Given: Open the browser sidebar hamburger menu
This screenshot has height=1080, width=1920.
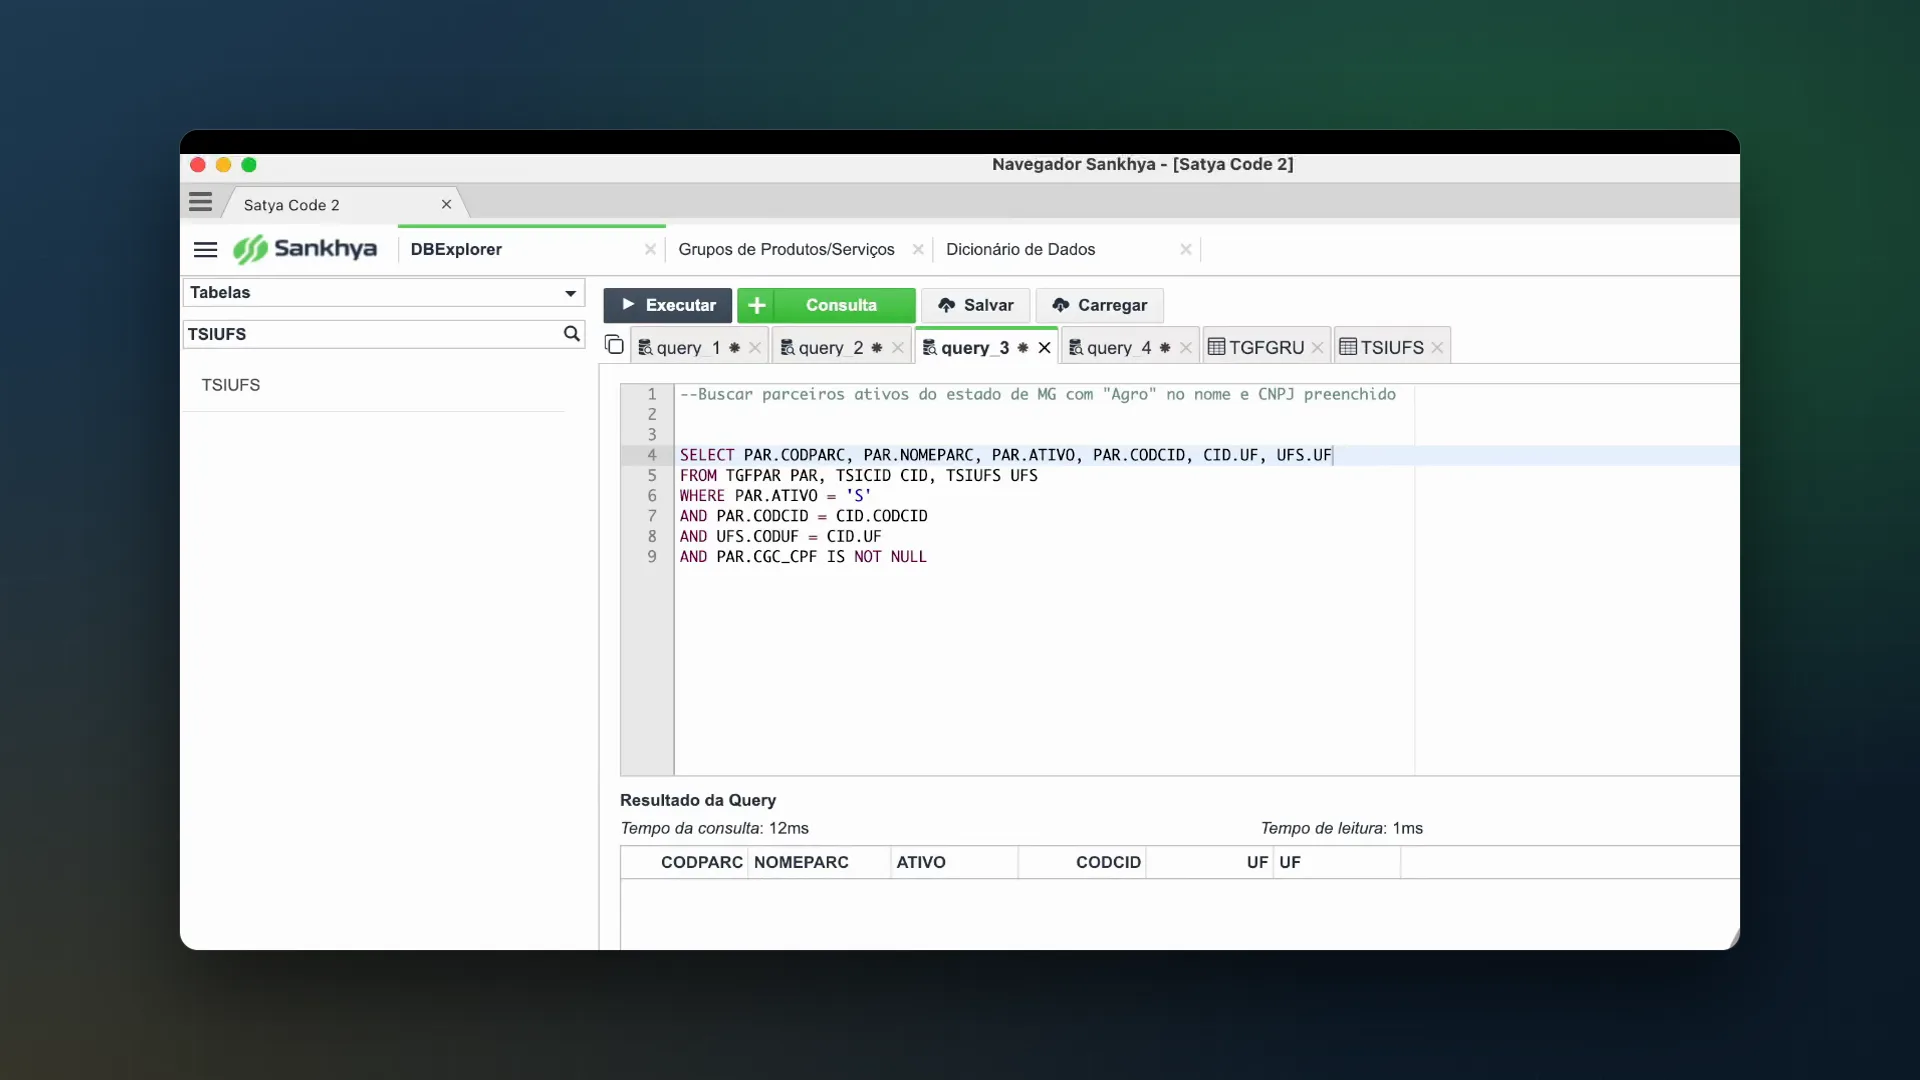Looking at the screenshot, I should [x=200, y=203].
